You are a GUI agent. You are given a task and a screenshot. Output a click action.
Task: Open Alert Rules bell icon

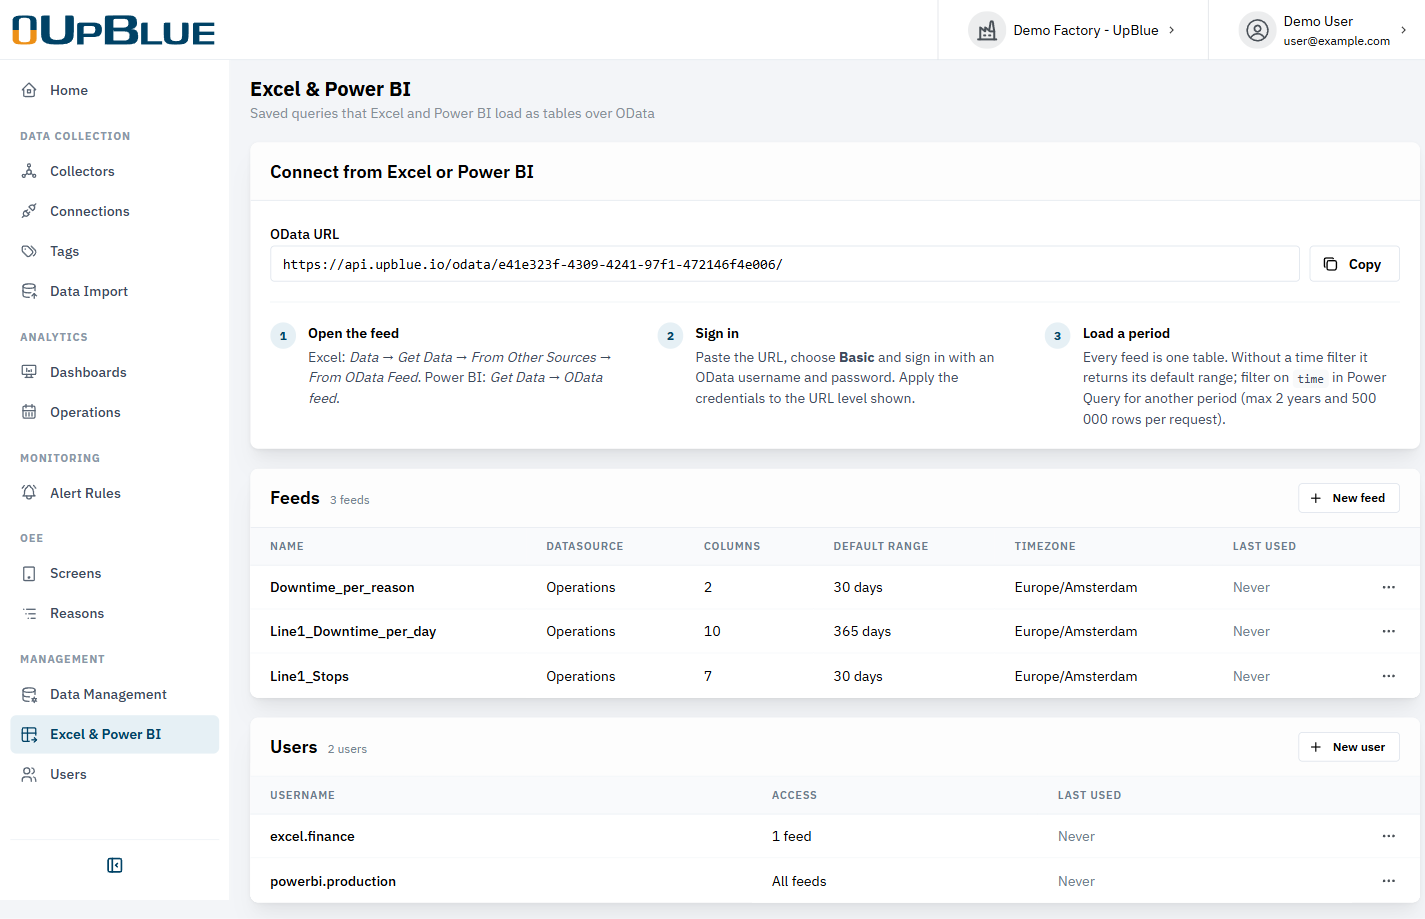(29, 493)
